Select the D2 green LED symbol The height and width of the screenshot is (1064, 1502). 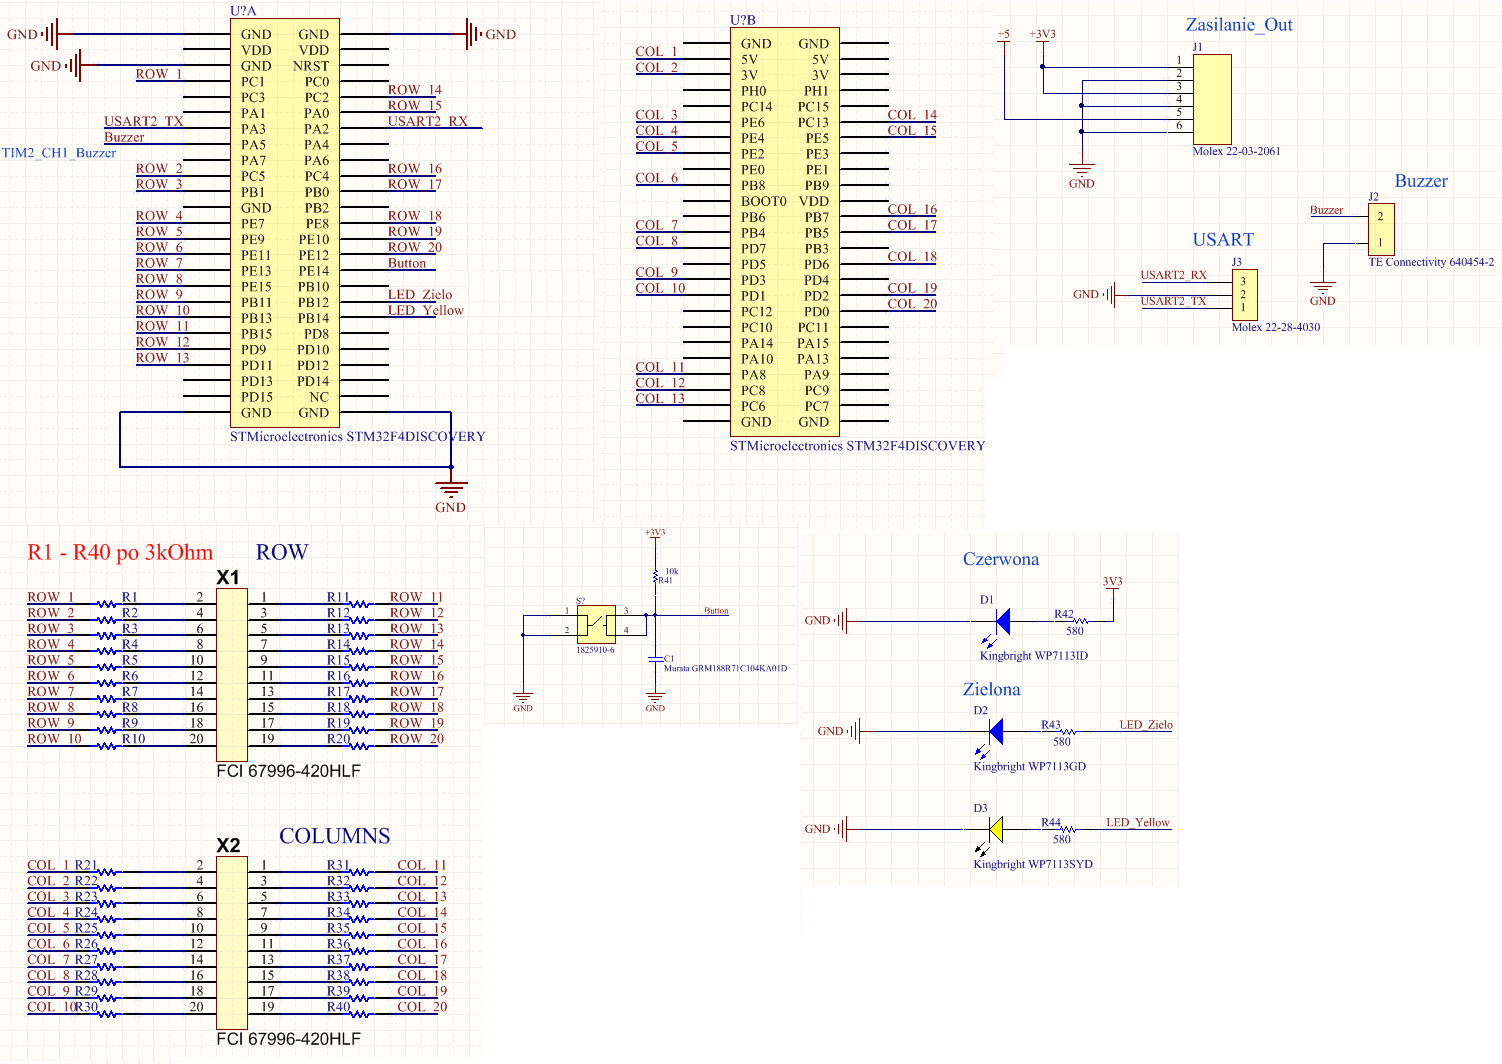pyautogui.click(x=995, y=731)
